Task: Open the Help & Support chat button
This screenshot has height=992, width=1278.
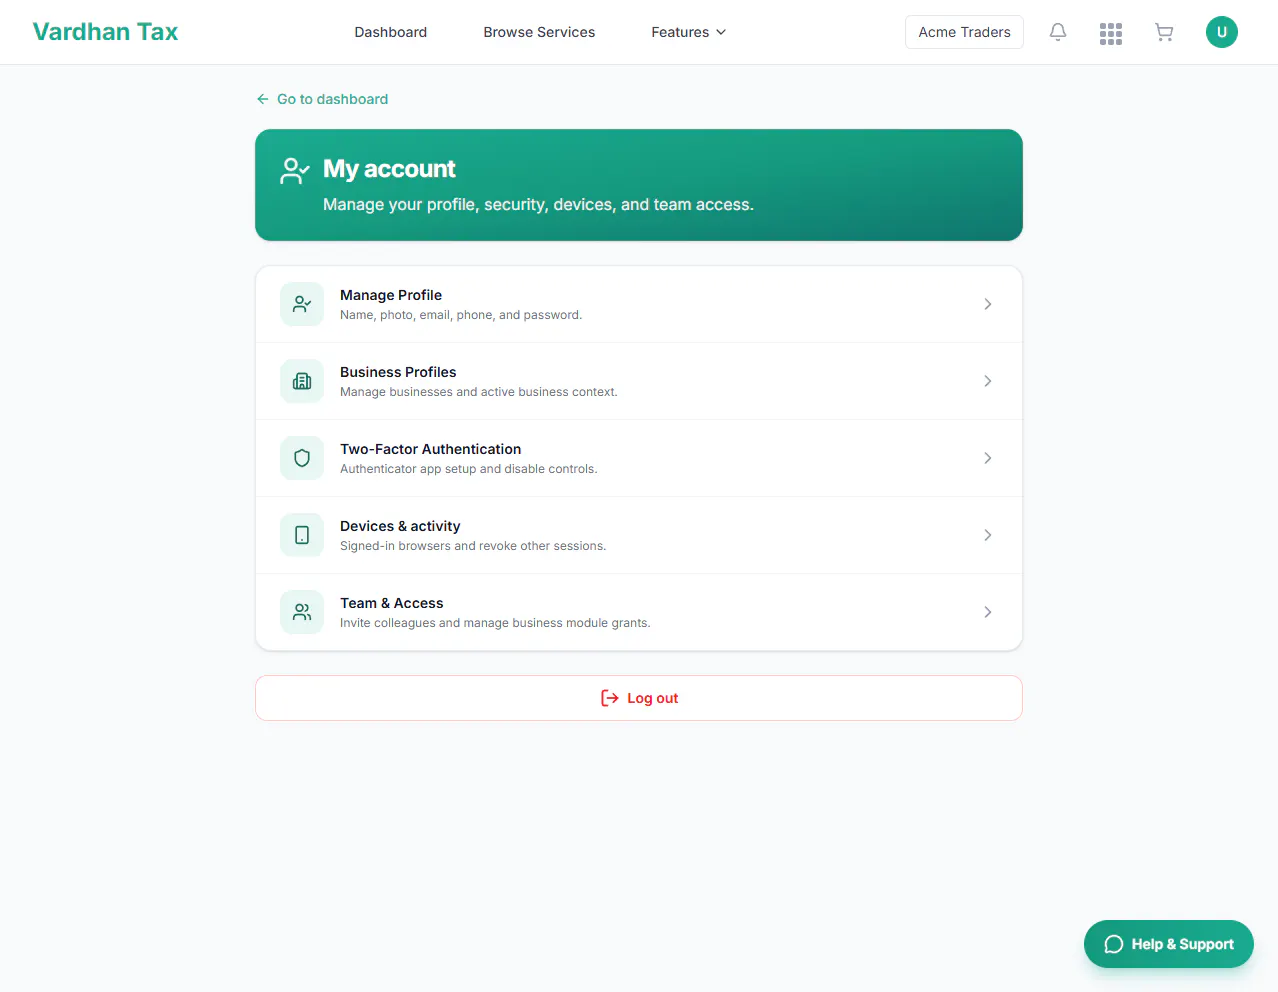Action: (x=1169, y=944)
